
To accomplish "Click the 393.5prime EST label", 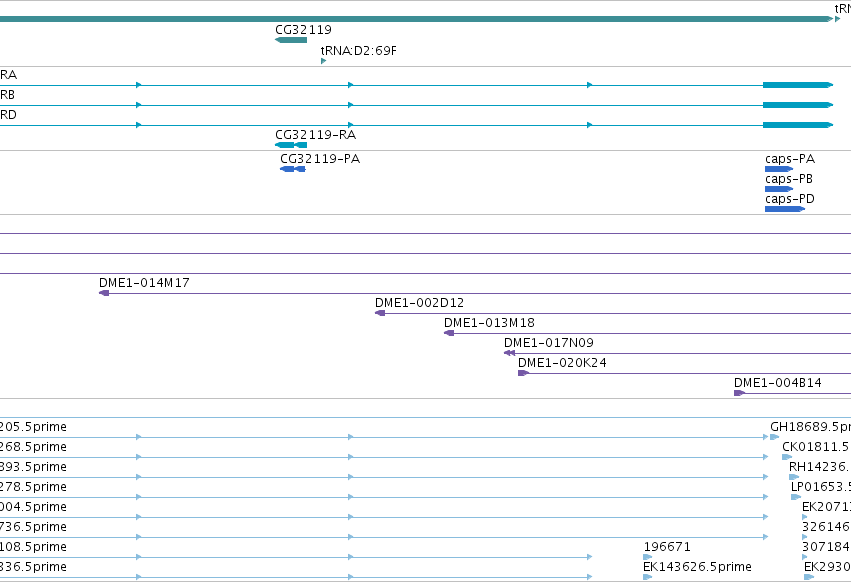I will (33, 467).
